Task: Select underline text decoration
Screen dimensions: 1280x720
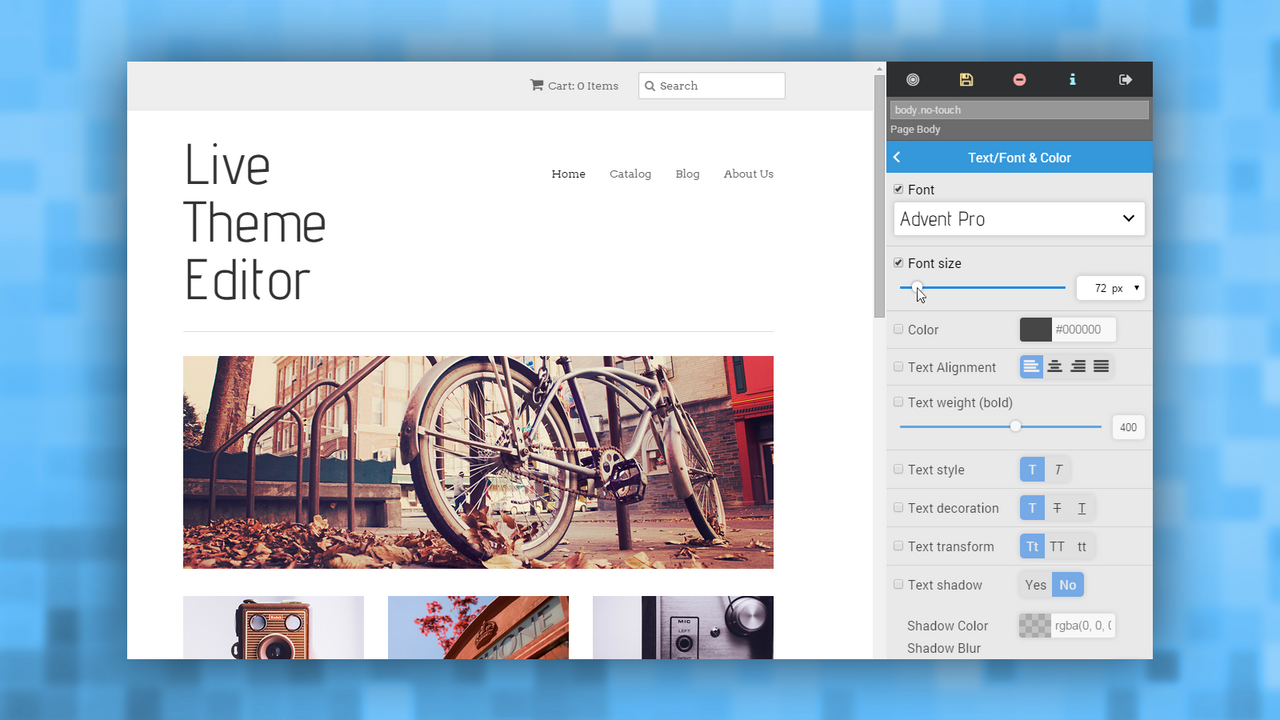Action: tap(1082, 508)
